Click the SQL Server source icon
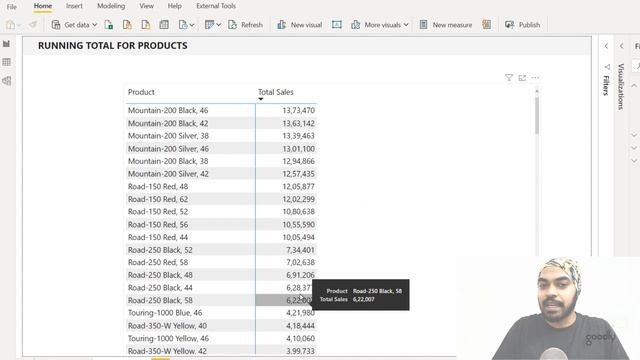 point(146,25)
